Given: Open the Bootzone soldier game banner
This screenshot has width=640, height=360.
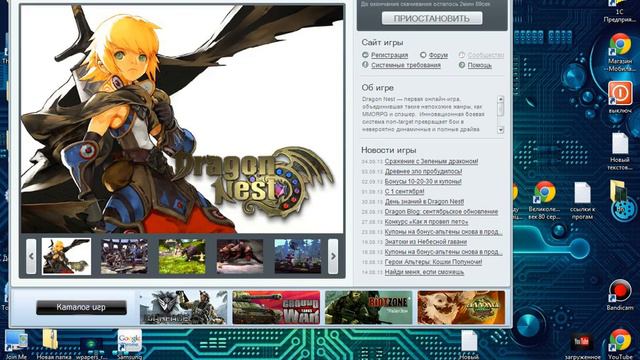Looking at the screenshot, I should click(x=369, y=307).
